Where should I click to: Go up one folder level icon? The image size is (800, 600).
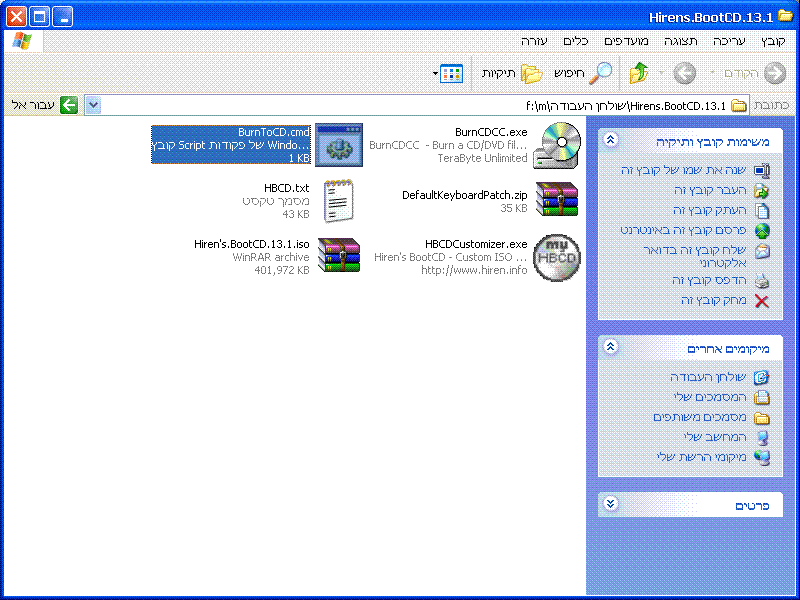639,73
